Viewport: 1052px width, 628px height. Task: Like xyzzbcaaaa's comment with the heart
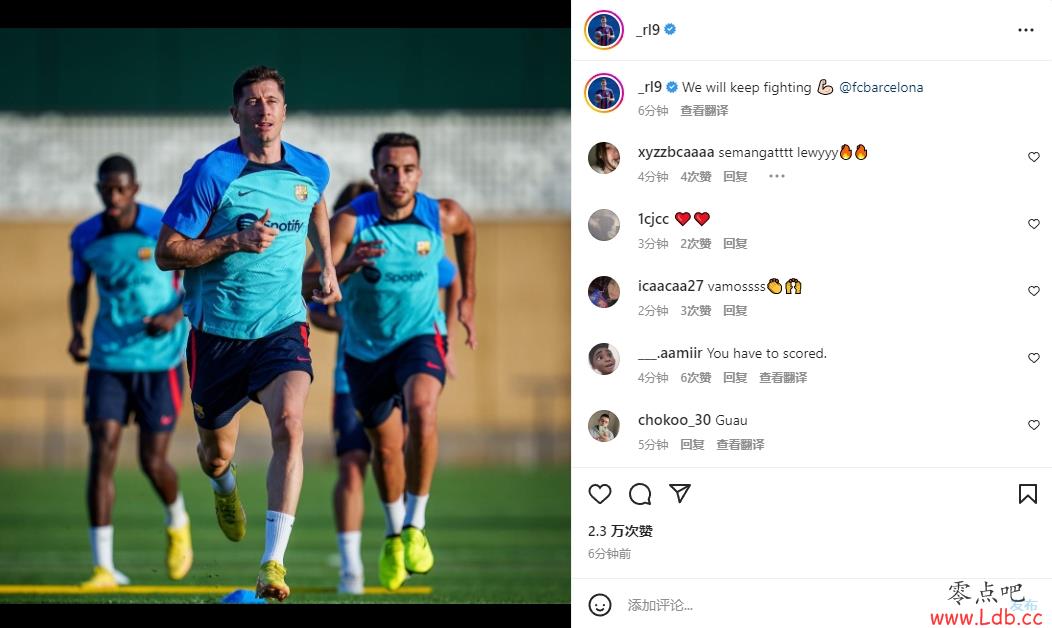(1033, 157)
